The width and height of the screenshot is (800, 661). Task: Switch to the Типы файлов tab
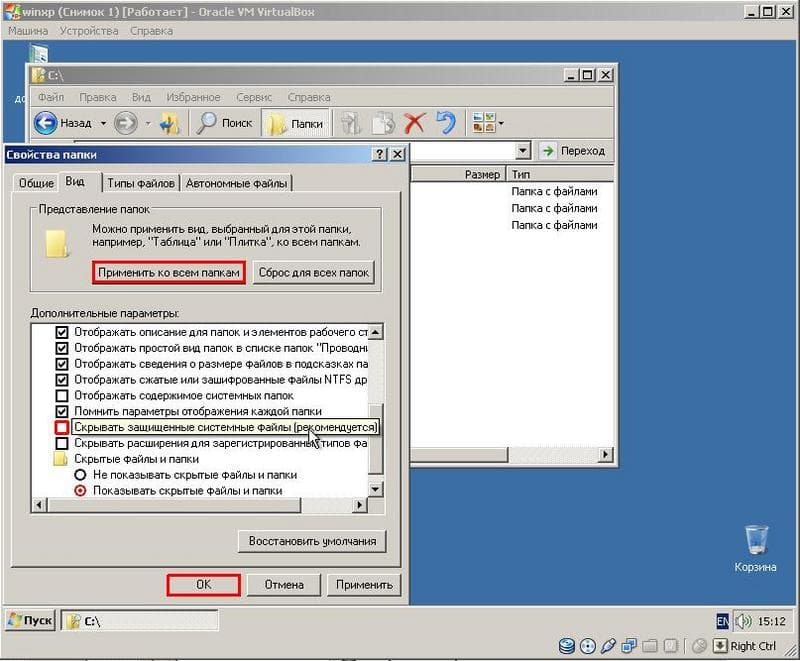(x=141, y=183)
